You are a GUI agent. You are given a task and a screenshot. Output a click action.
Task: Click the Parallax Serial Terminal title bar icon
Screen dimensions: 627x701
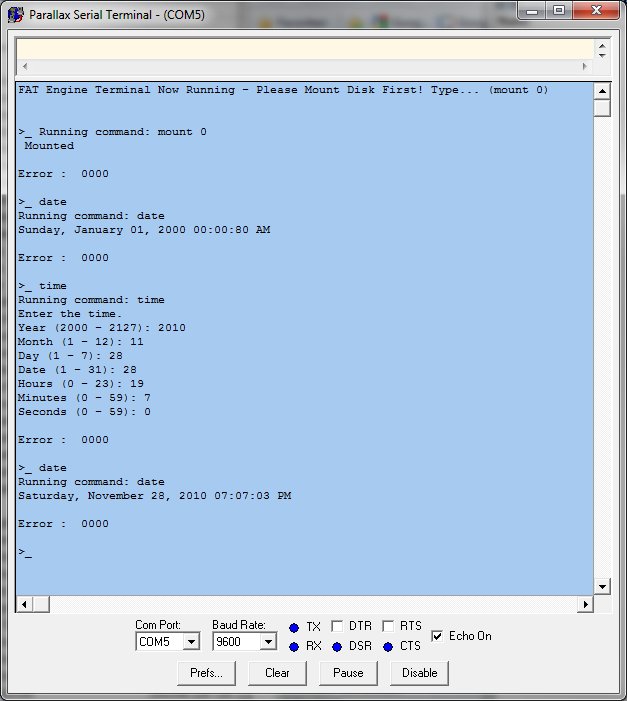click(15, 13)
